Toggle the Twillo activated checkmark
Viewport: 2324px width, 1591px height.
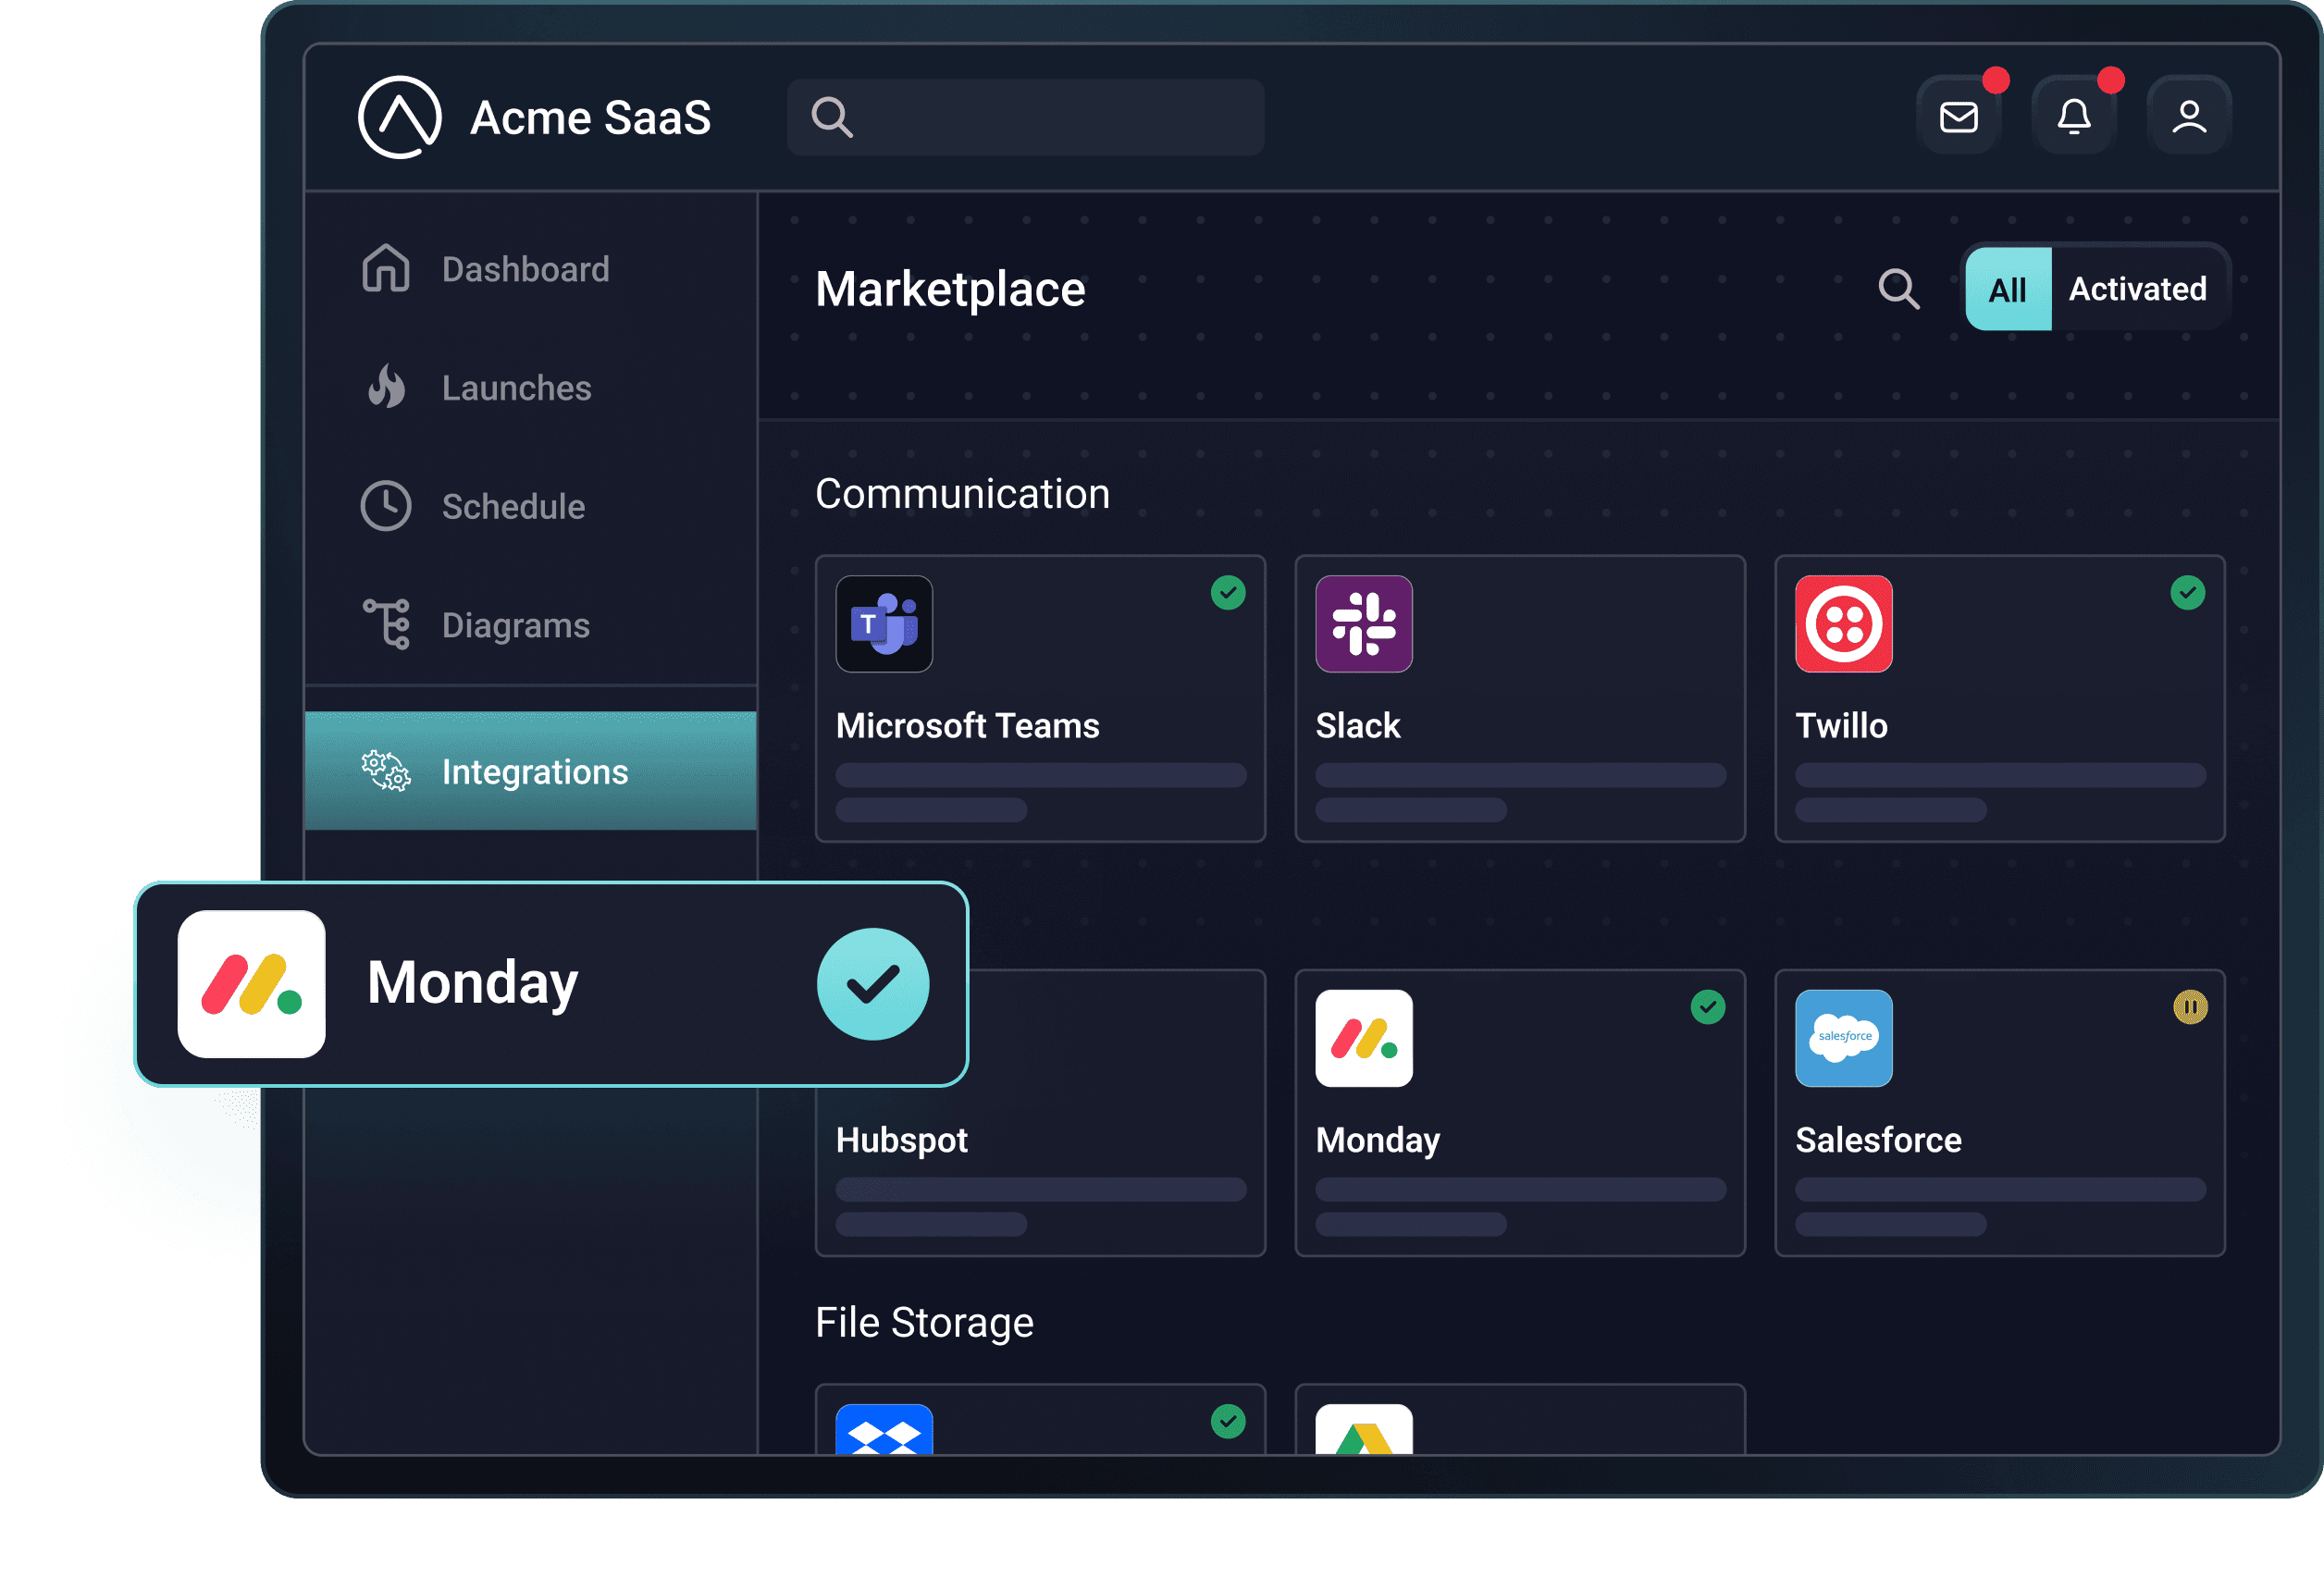coord(2188,593)
